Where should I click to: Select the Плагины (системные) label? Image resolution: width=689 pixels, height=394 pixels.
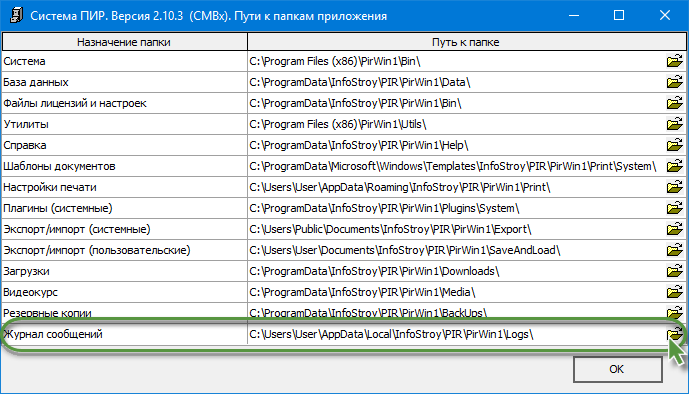[x=58, y=208]
